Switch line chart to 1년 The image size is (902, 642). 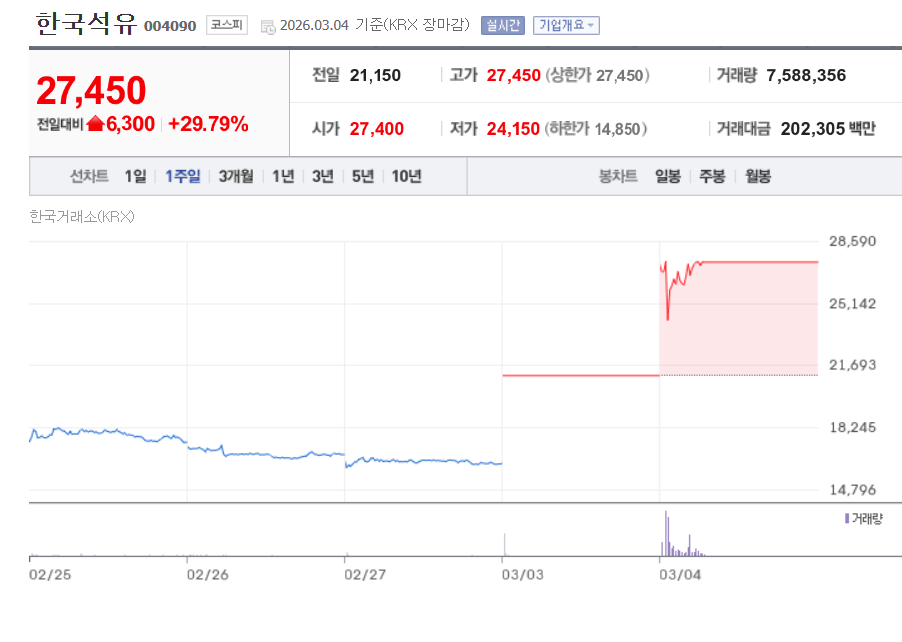[x=283, y=176]
